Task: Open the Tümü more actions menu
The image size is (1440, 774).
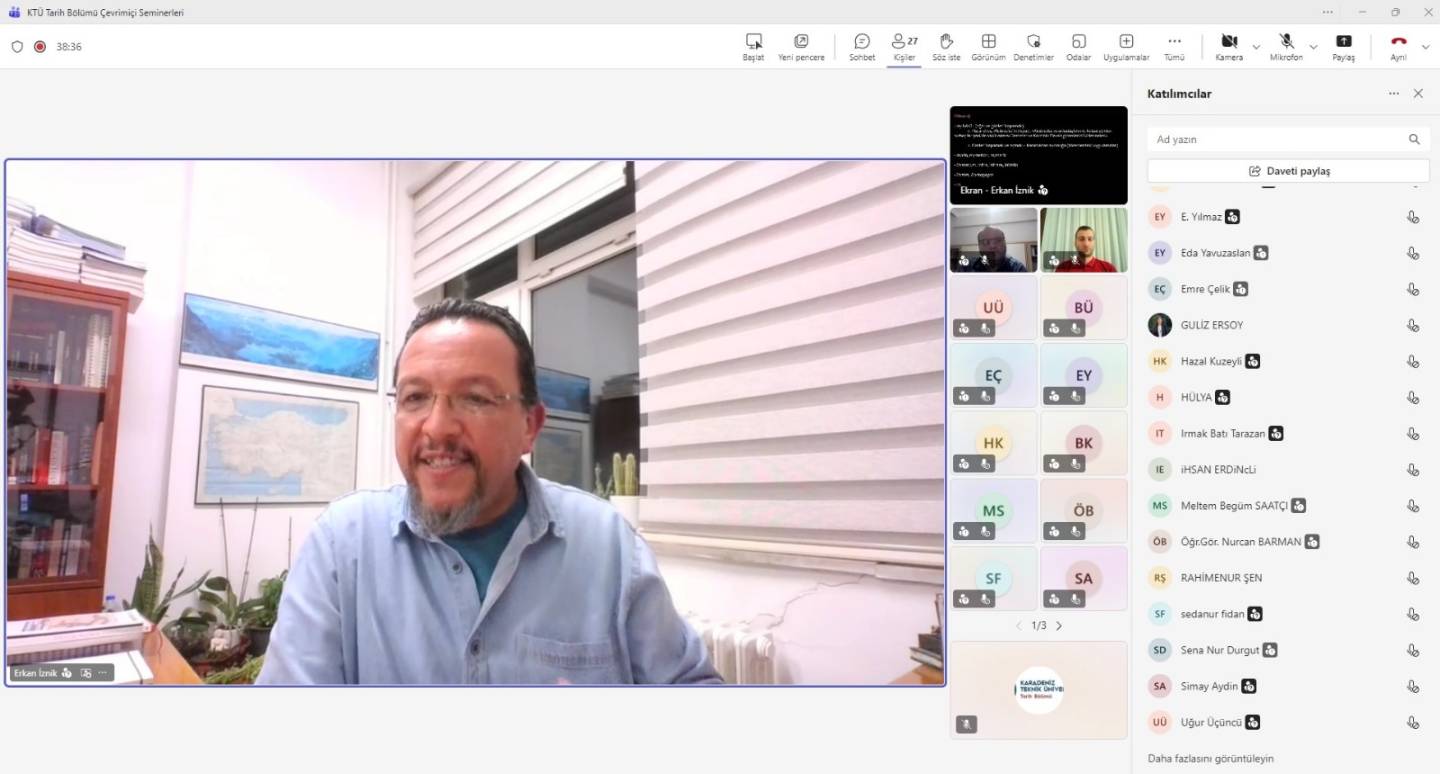Action: (x=1174, y=46)
